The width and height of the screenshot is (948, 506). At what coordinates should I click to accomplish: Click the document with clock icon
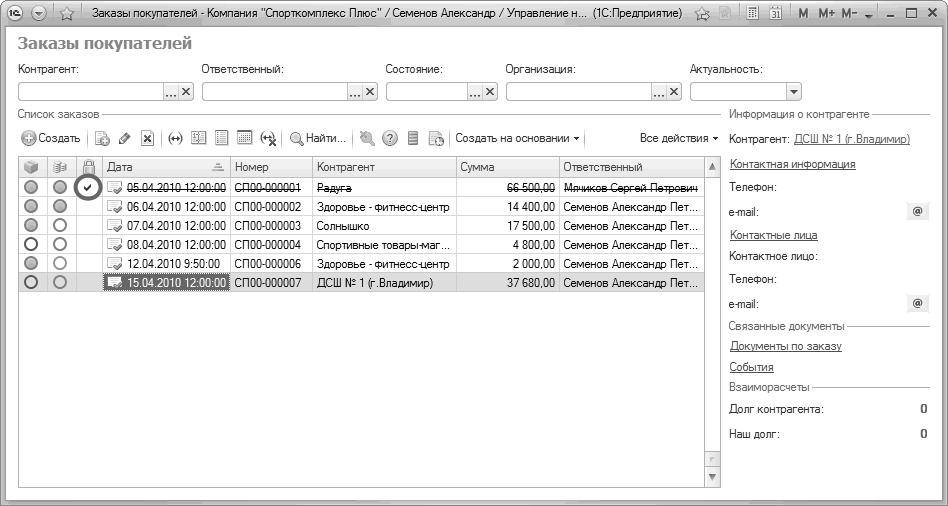pyautogui.click(x=436, y=138)
